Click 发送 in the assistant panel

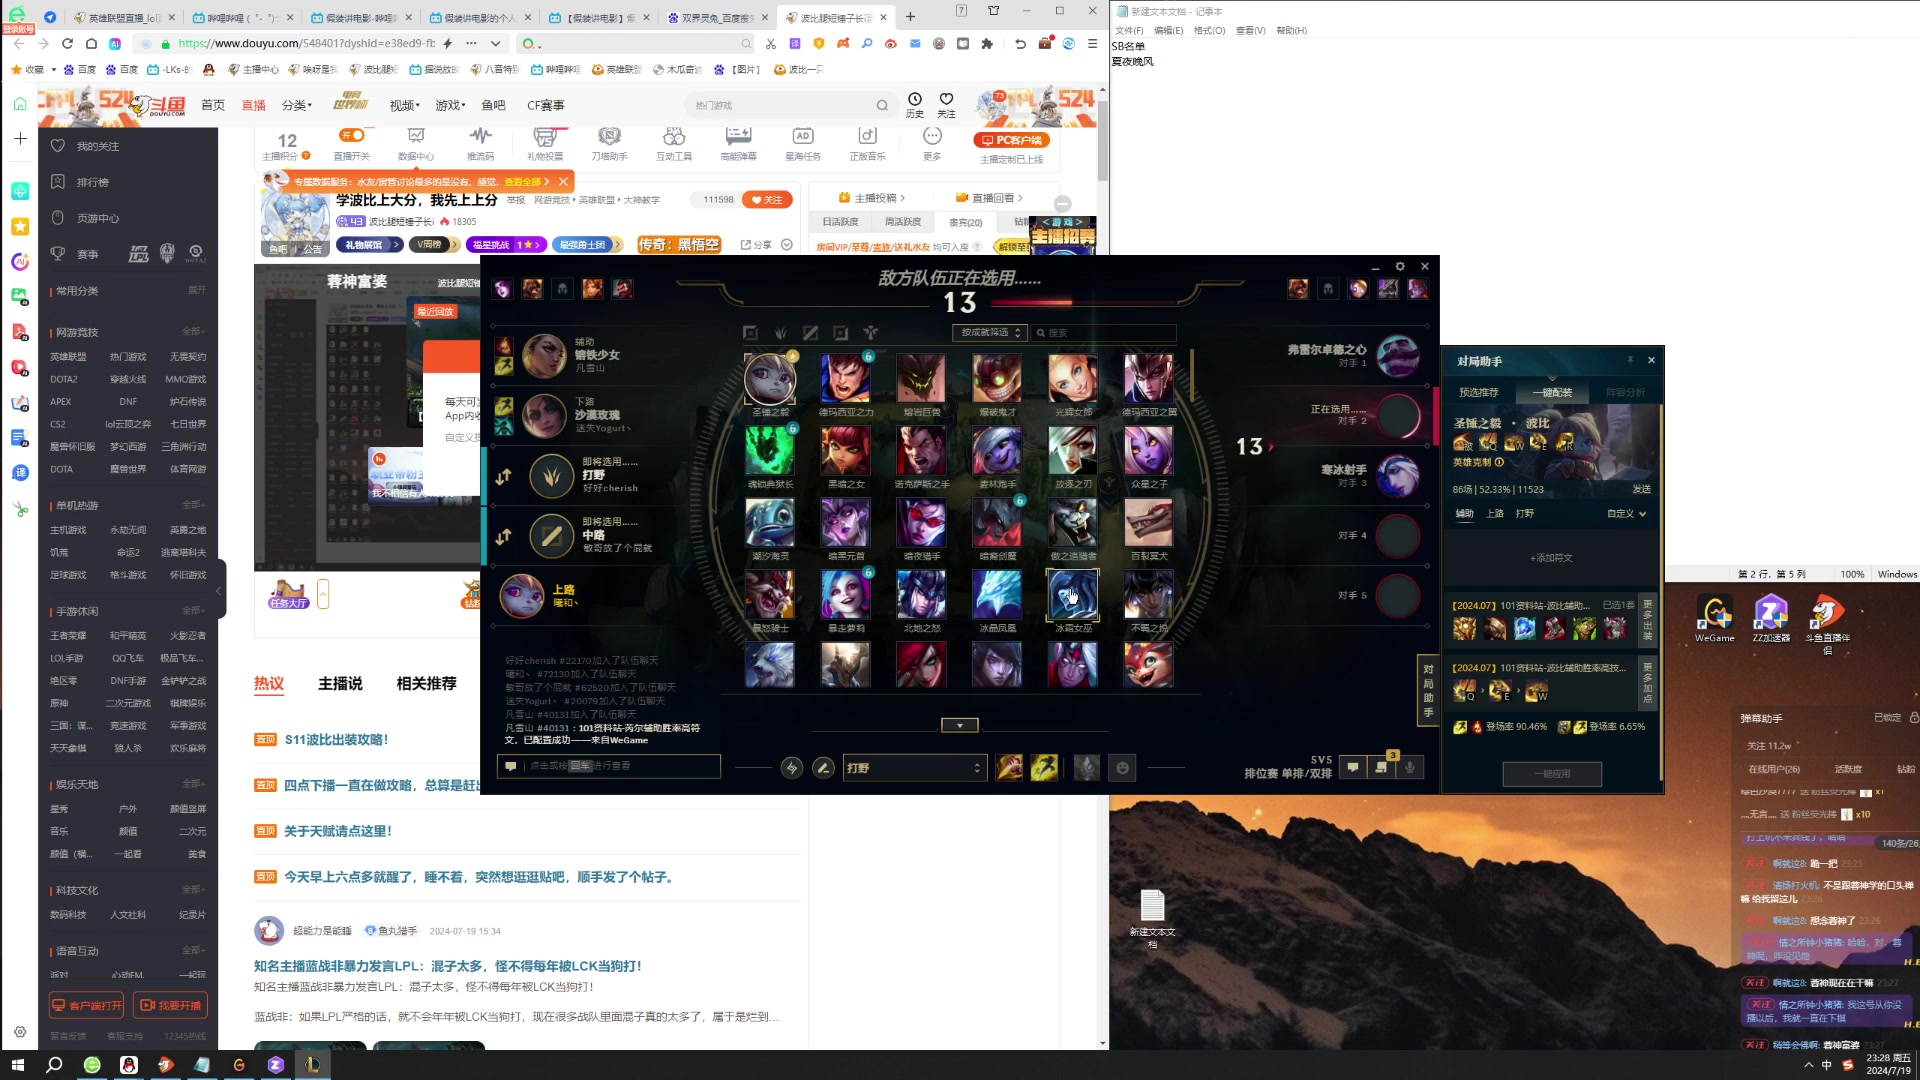coord(1641,489)
